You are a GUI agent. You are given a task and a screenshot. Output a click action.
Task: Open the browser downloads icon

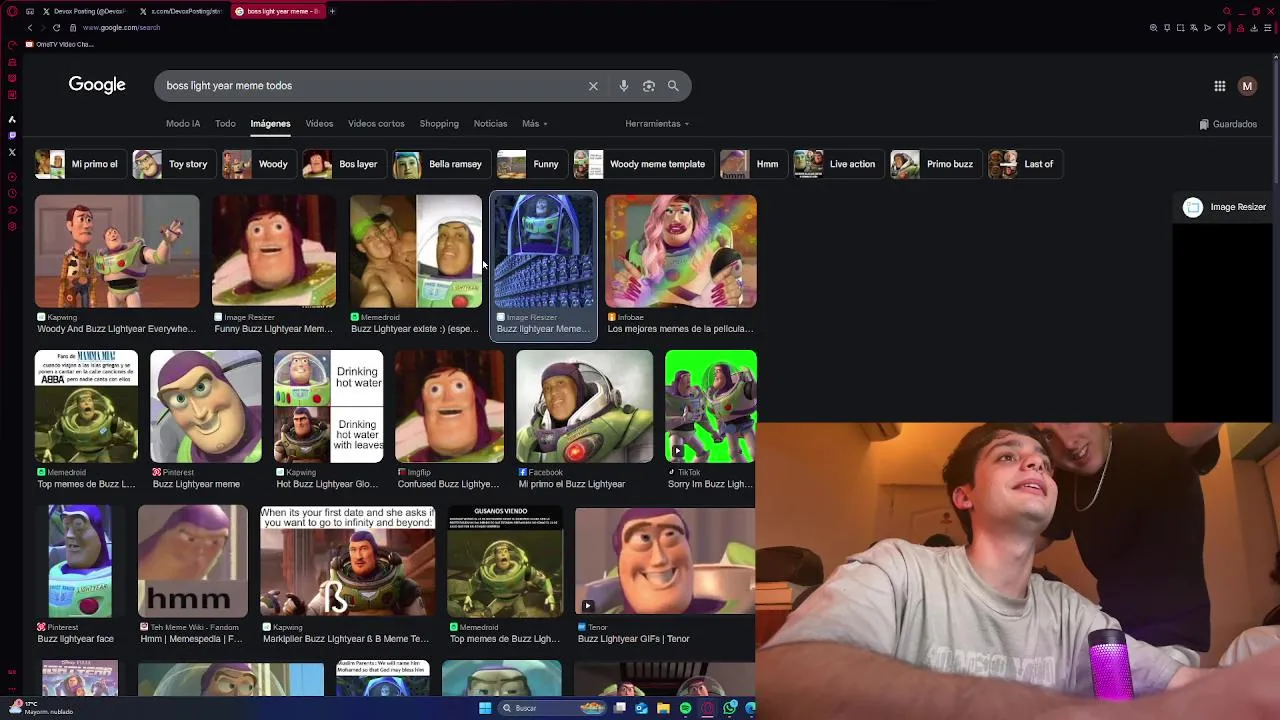pyautogui.click(x=1254, y=28)
